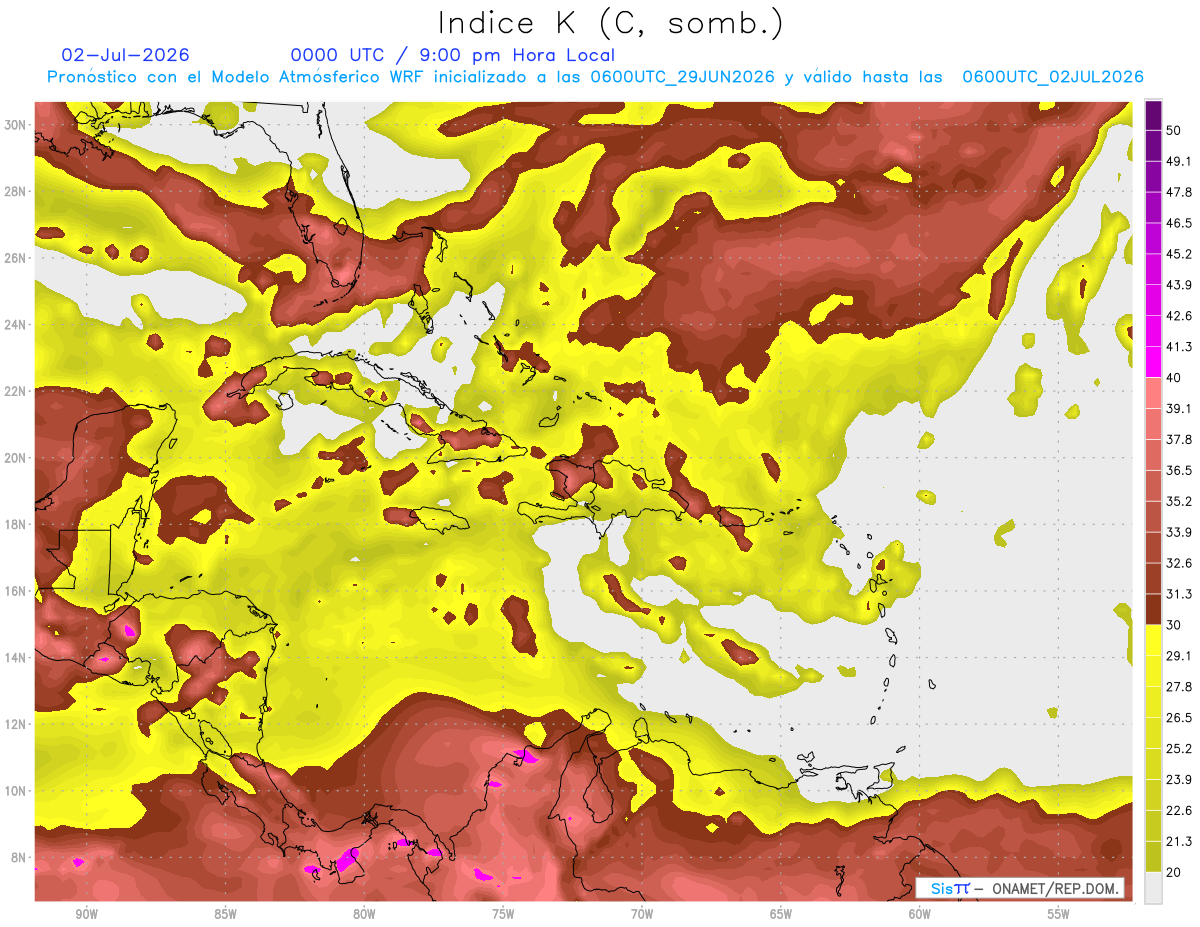The image size is (1200, 927).
Task: Click the "18N" latitude axis label
Action: [15, 524]
